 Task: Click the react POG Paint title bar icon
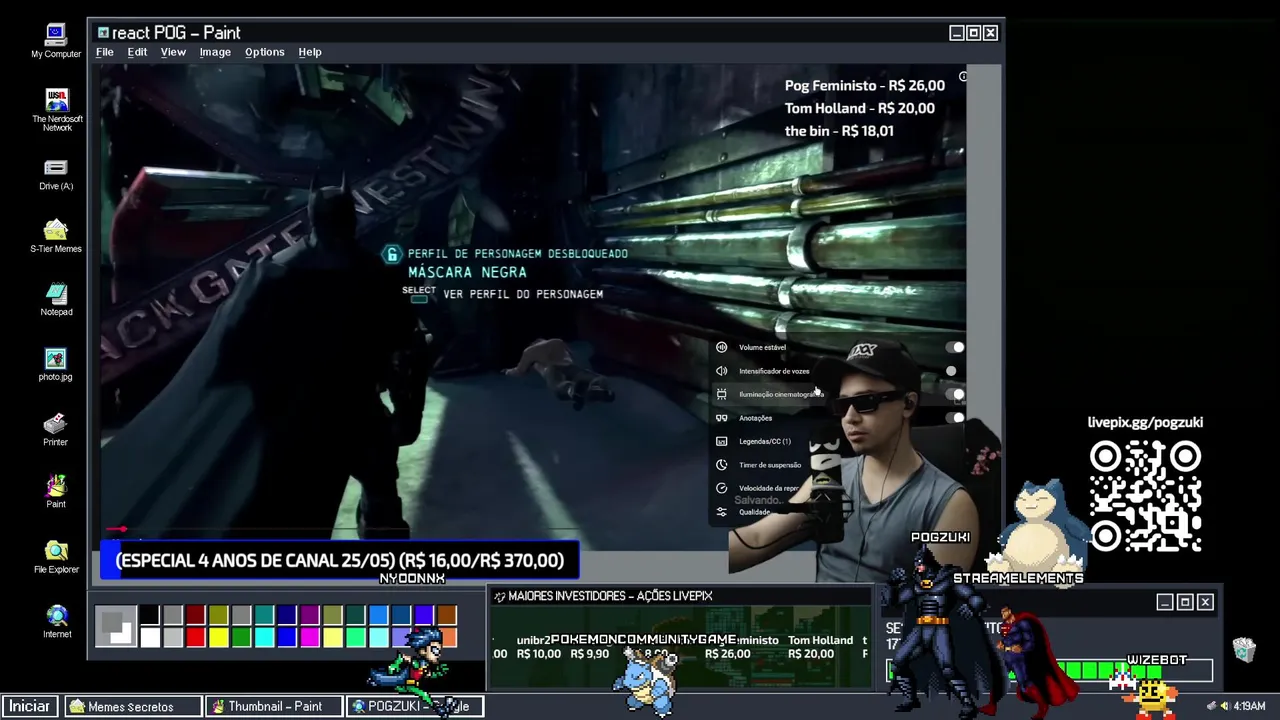point(103,33)
